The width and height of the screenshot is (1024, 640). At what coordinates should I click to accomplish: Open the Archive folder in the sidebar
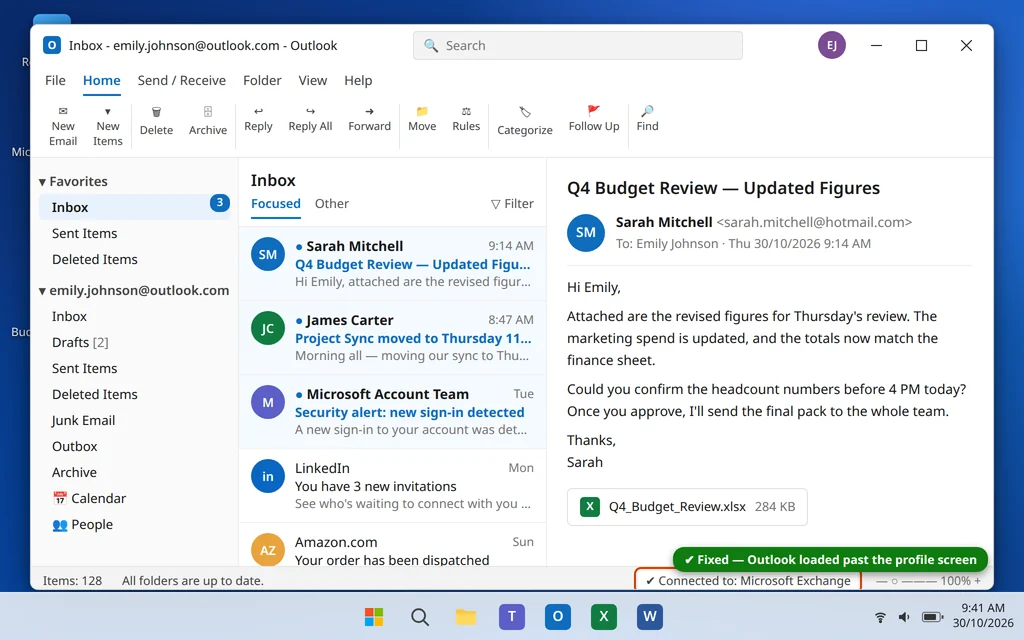pos(134,472)
